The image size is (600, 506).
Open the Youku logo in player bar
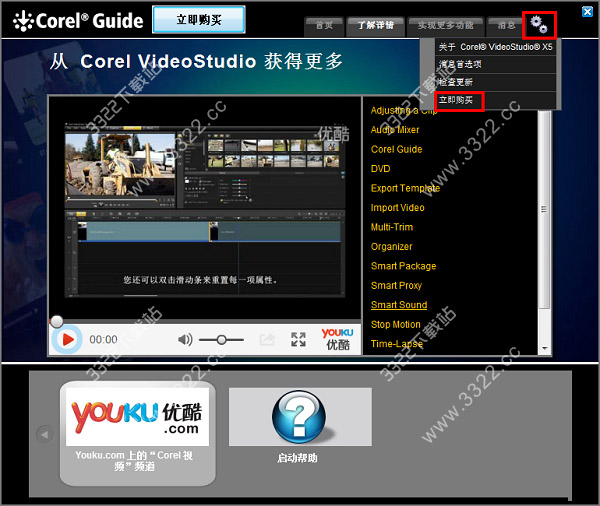(x=337, y=339)
